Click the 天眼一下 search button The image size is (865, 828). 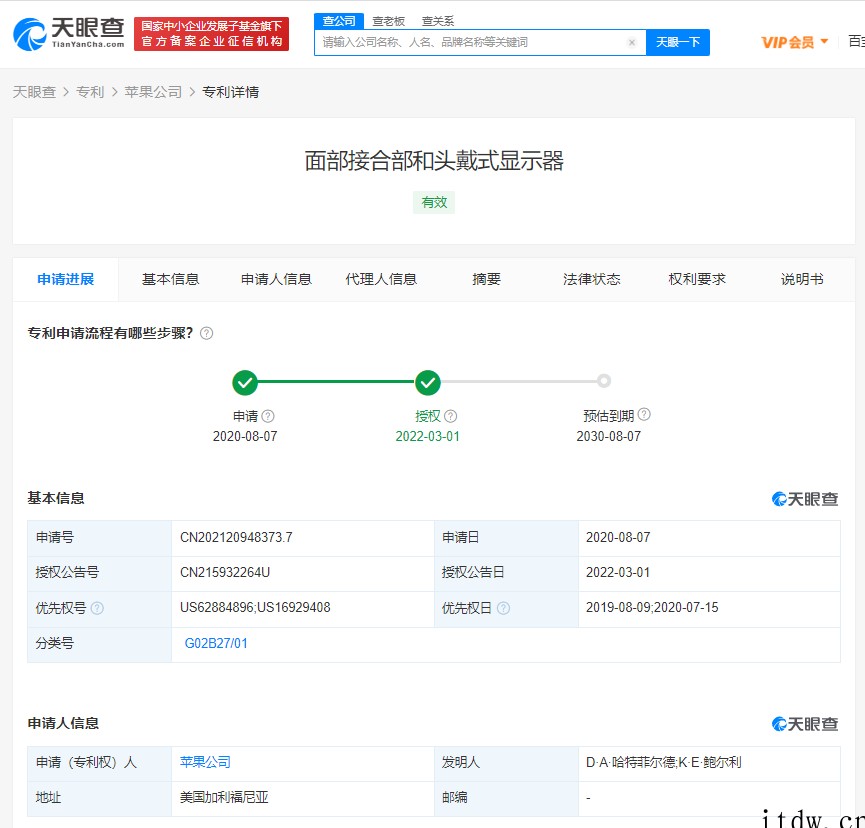pyautogui.click(x=677, y=42)
